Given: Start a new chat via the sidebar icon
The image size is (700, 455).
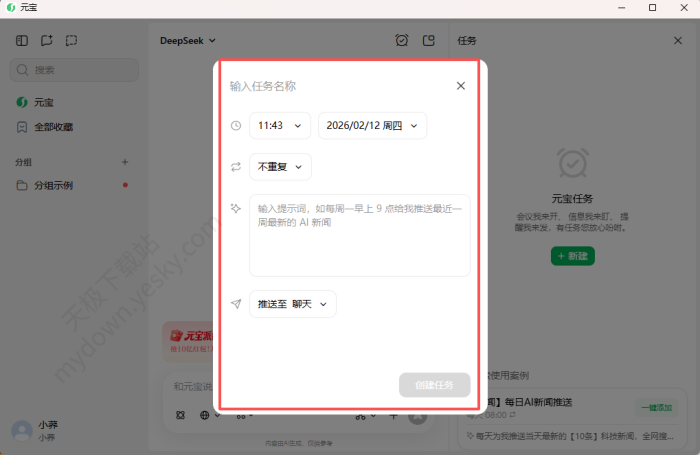Looking at the screenshot, I should click(x=46, y=41).
